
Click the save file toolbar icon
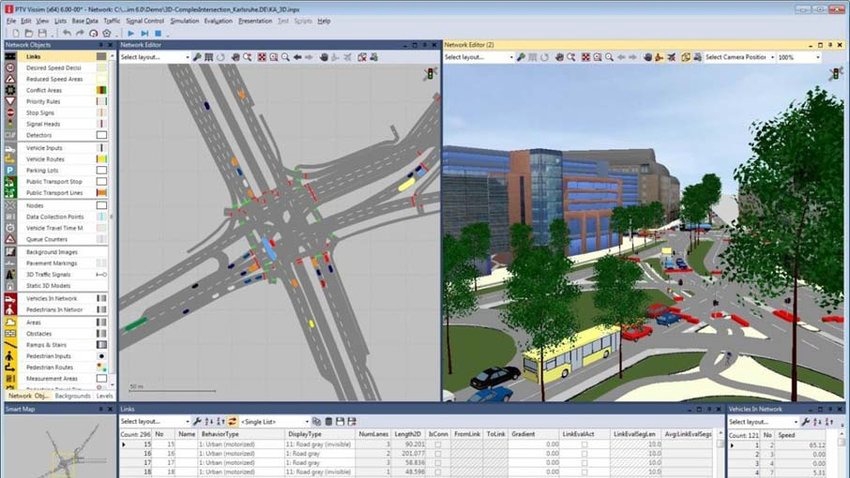pyautogui.click(x=41, y=32)
